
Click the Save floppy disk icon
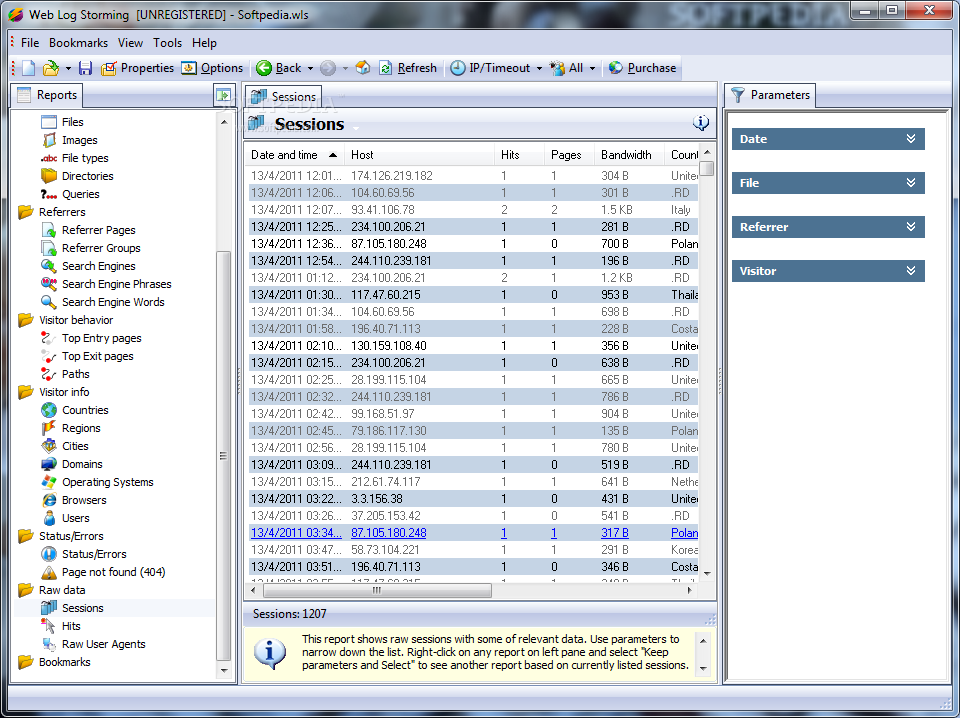85,68
